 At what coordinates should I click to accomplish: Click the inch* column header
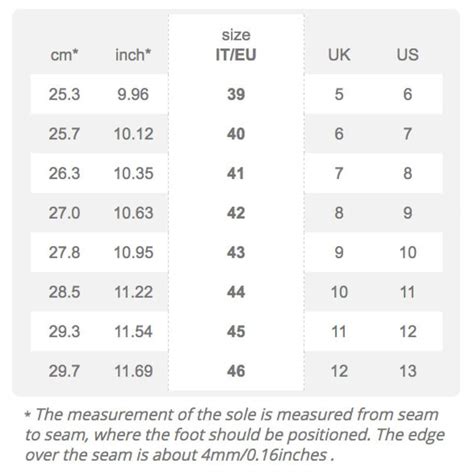click(133, 55)
